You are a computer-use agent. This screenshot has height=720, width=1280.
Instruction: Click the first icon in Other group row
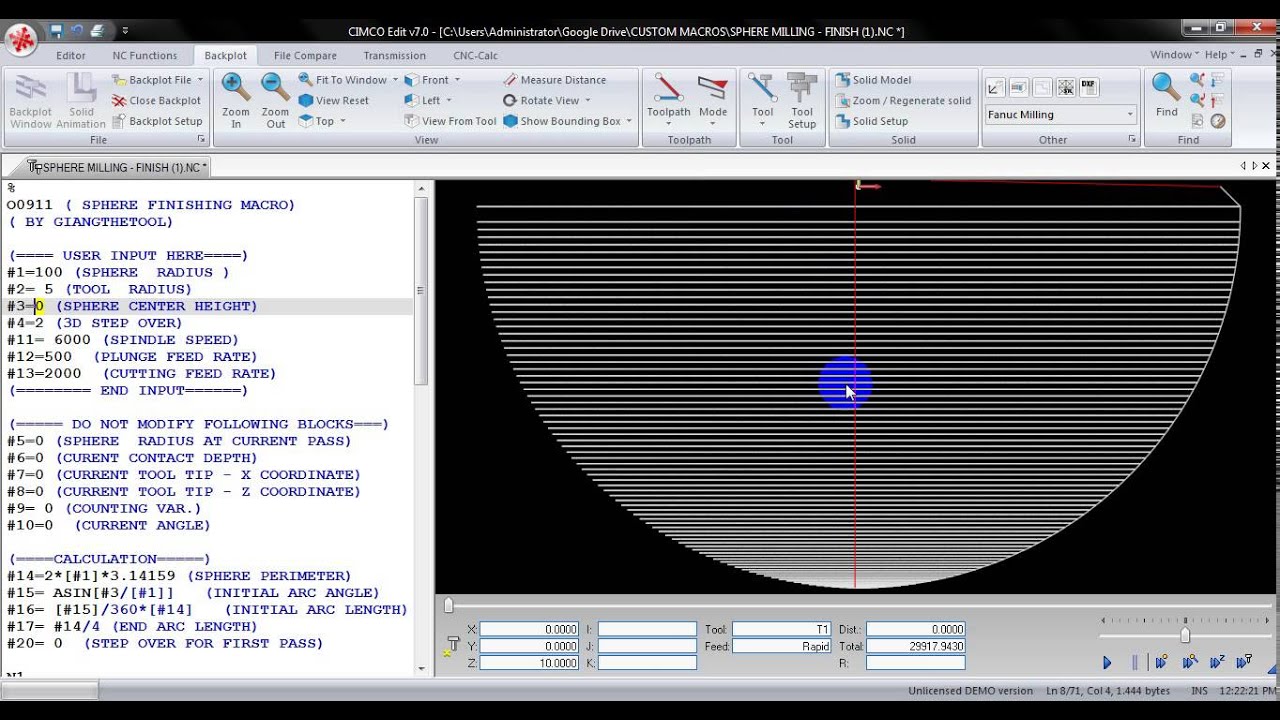[994, 87]
